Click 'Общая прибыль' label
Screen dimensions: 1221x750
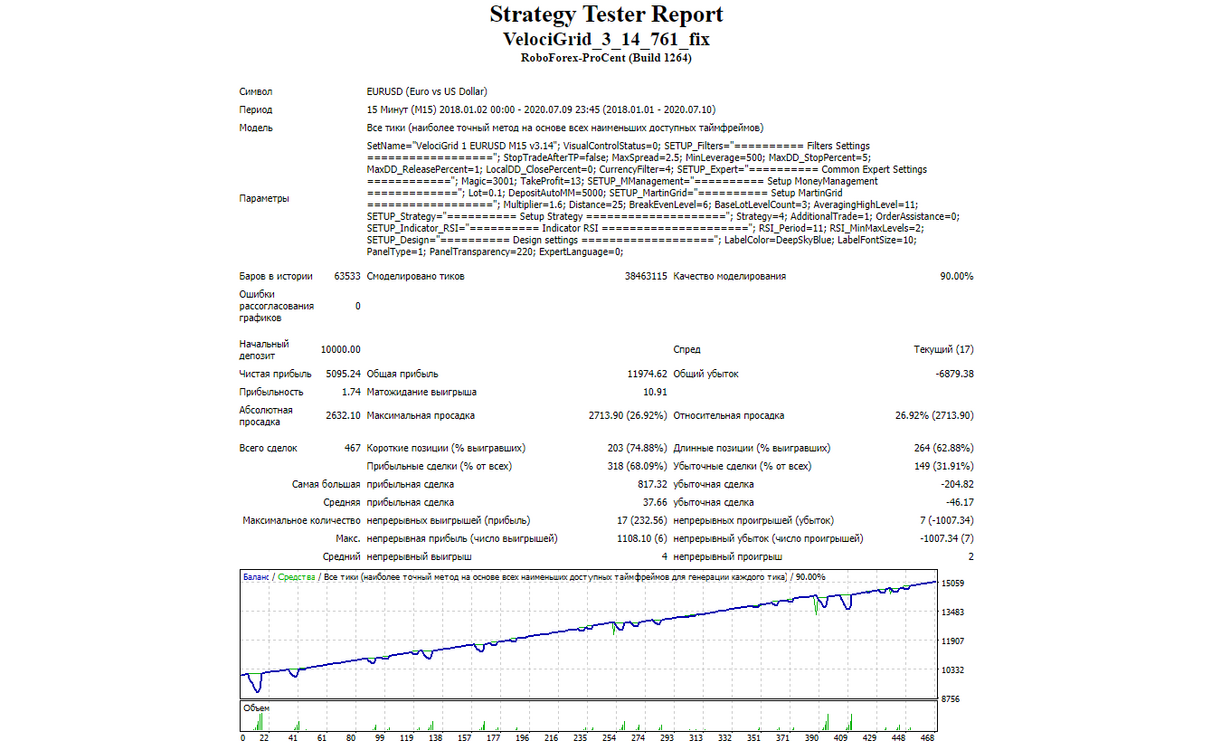click(x=401, y=374)
